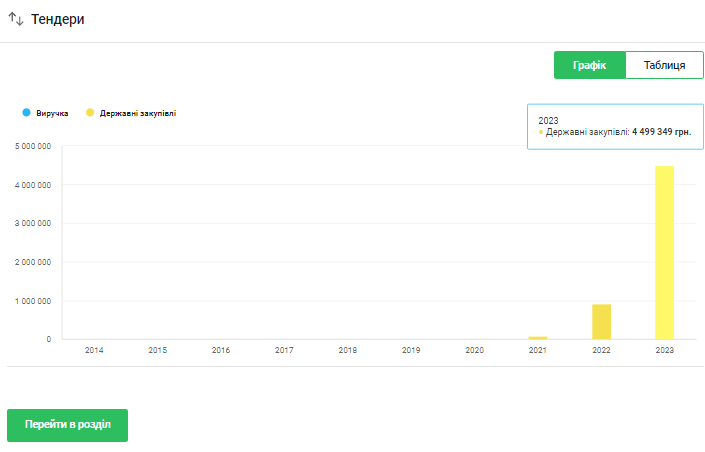Switch to the Графік tab
The image size is (705, 452).
pos(589,65)
